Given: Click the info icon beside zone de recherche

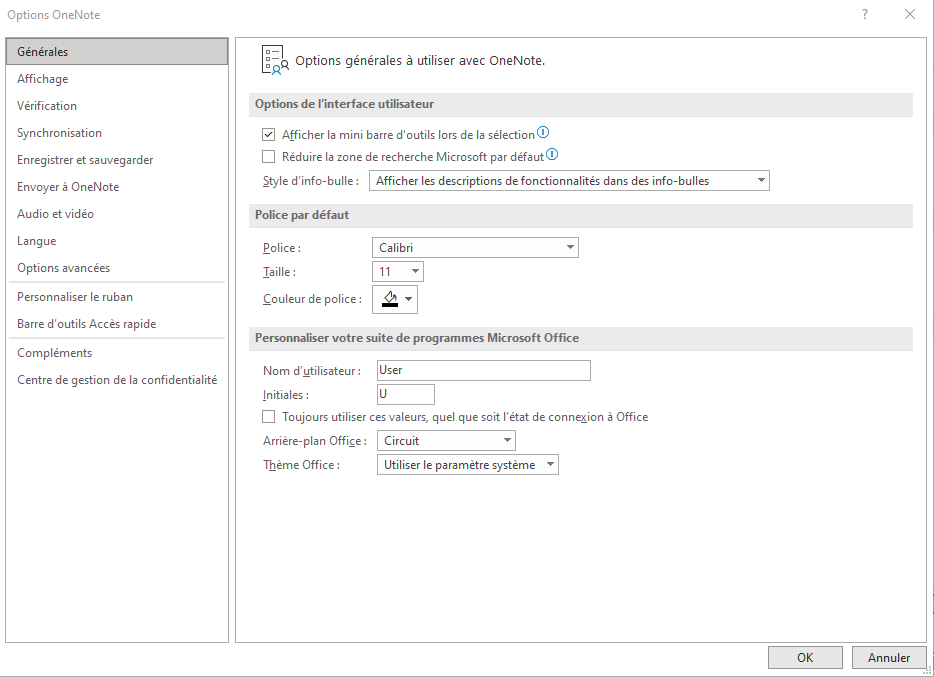Looking at the screenshot, I should coord(552,155).
